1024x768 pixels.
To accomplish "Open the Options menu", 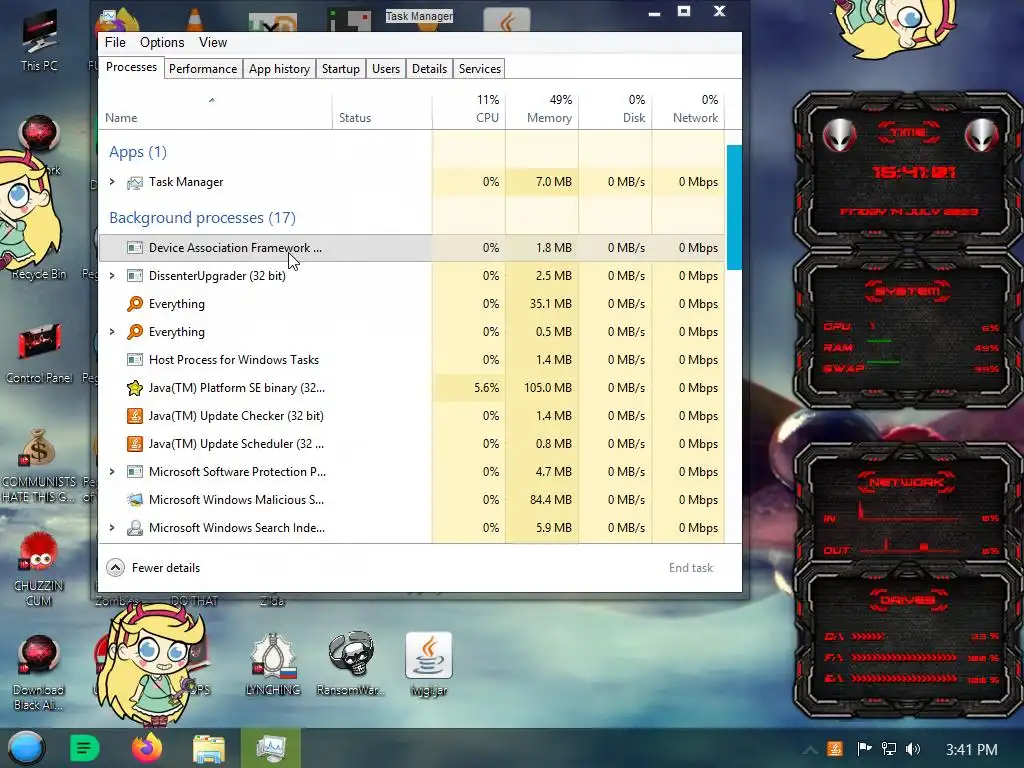I will [162, 42].
